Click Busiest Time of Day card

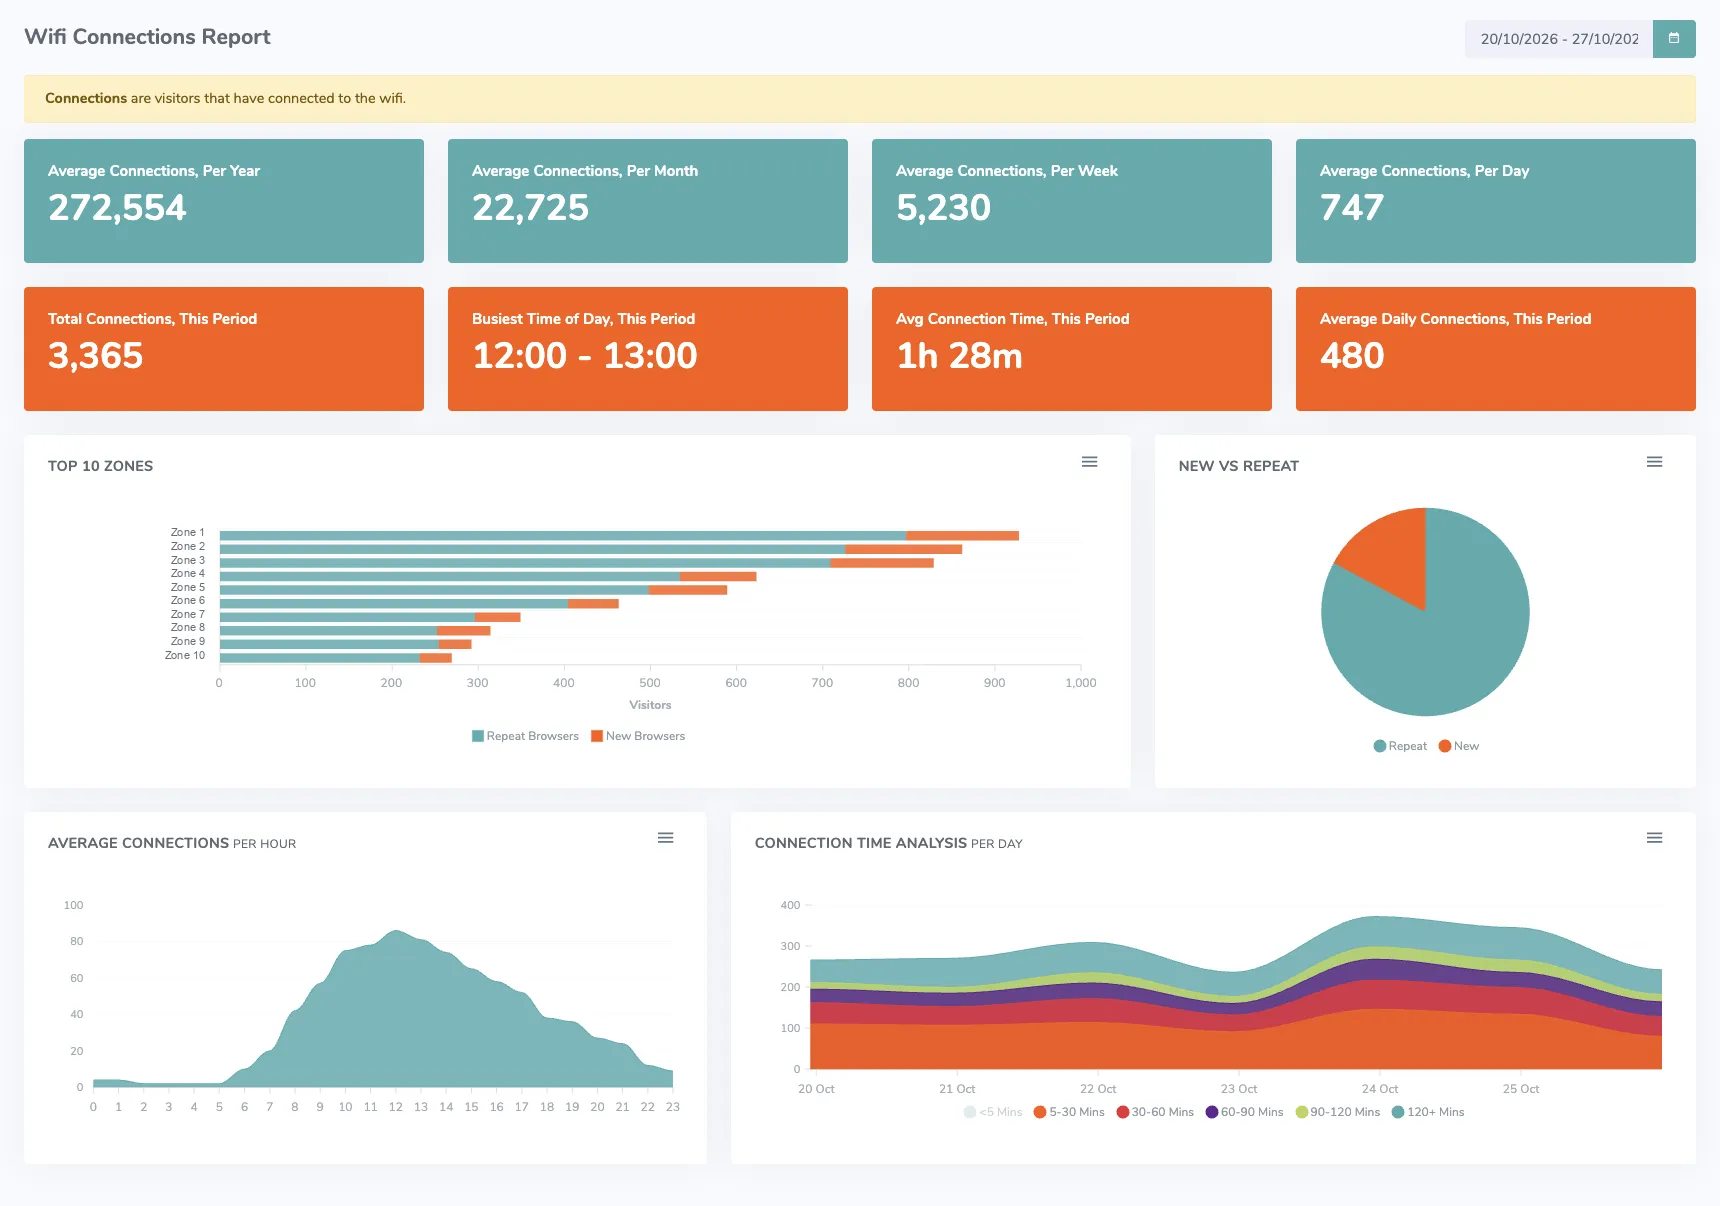point(648,349)
